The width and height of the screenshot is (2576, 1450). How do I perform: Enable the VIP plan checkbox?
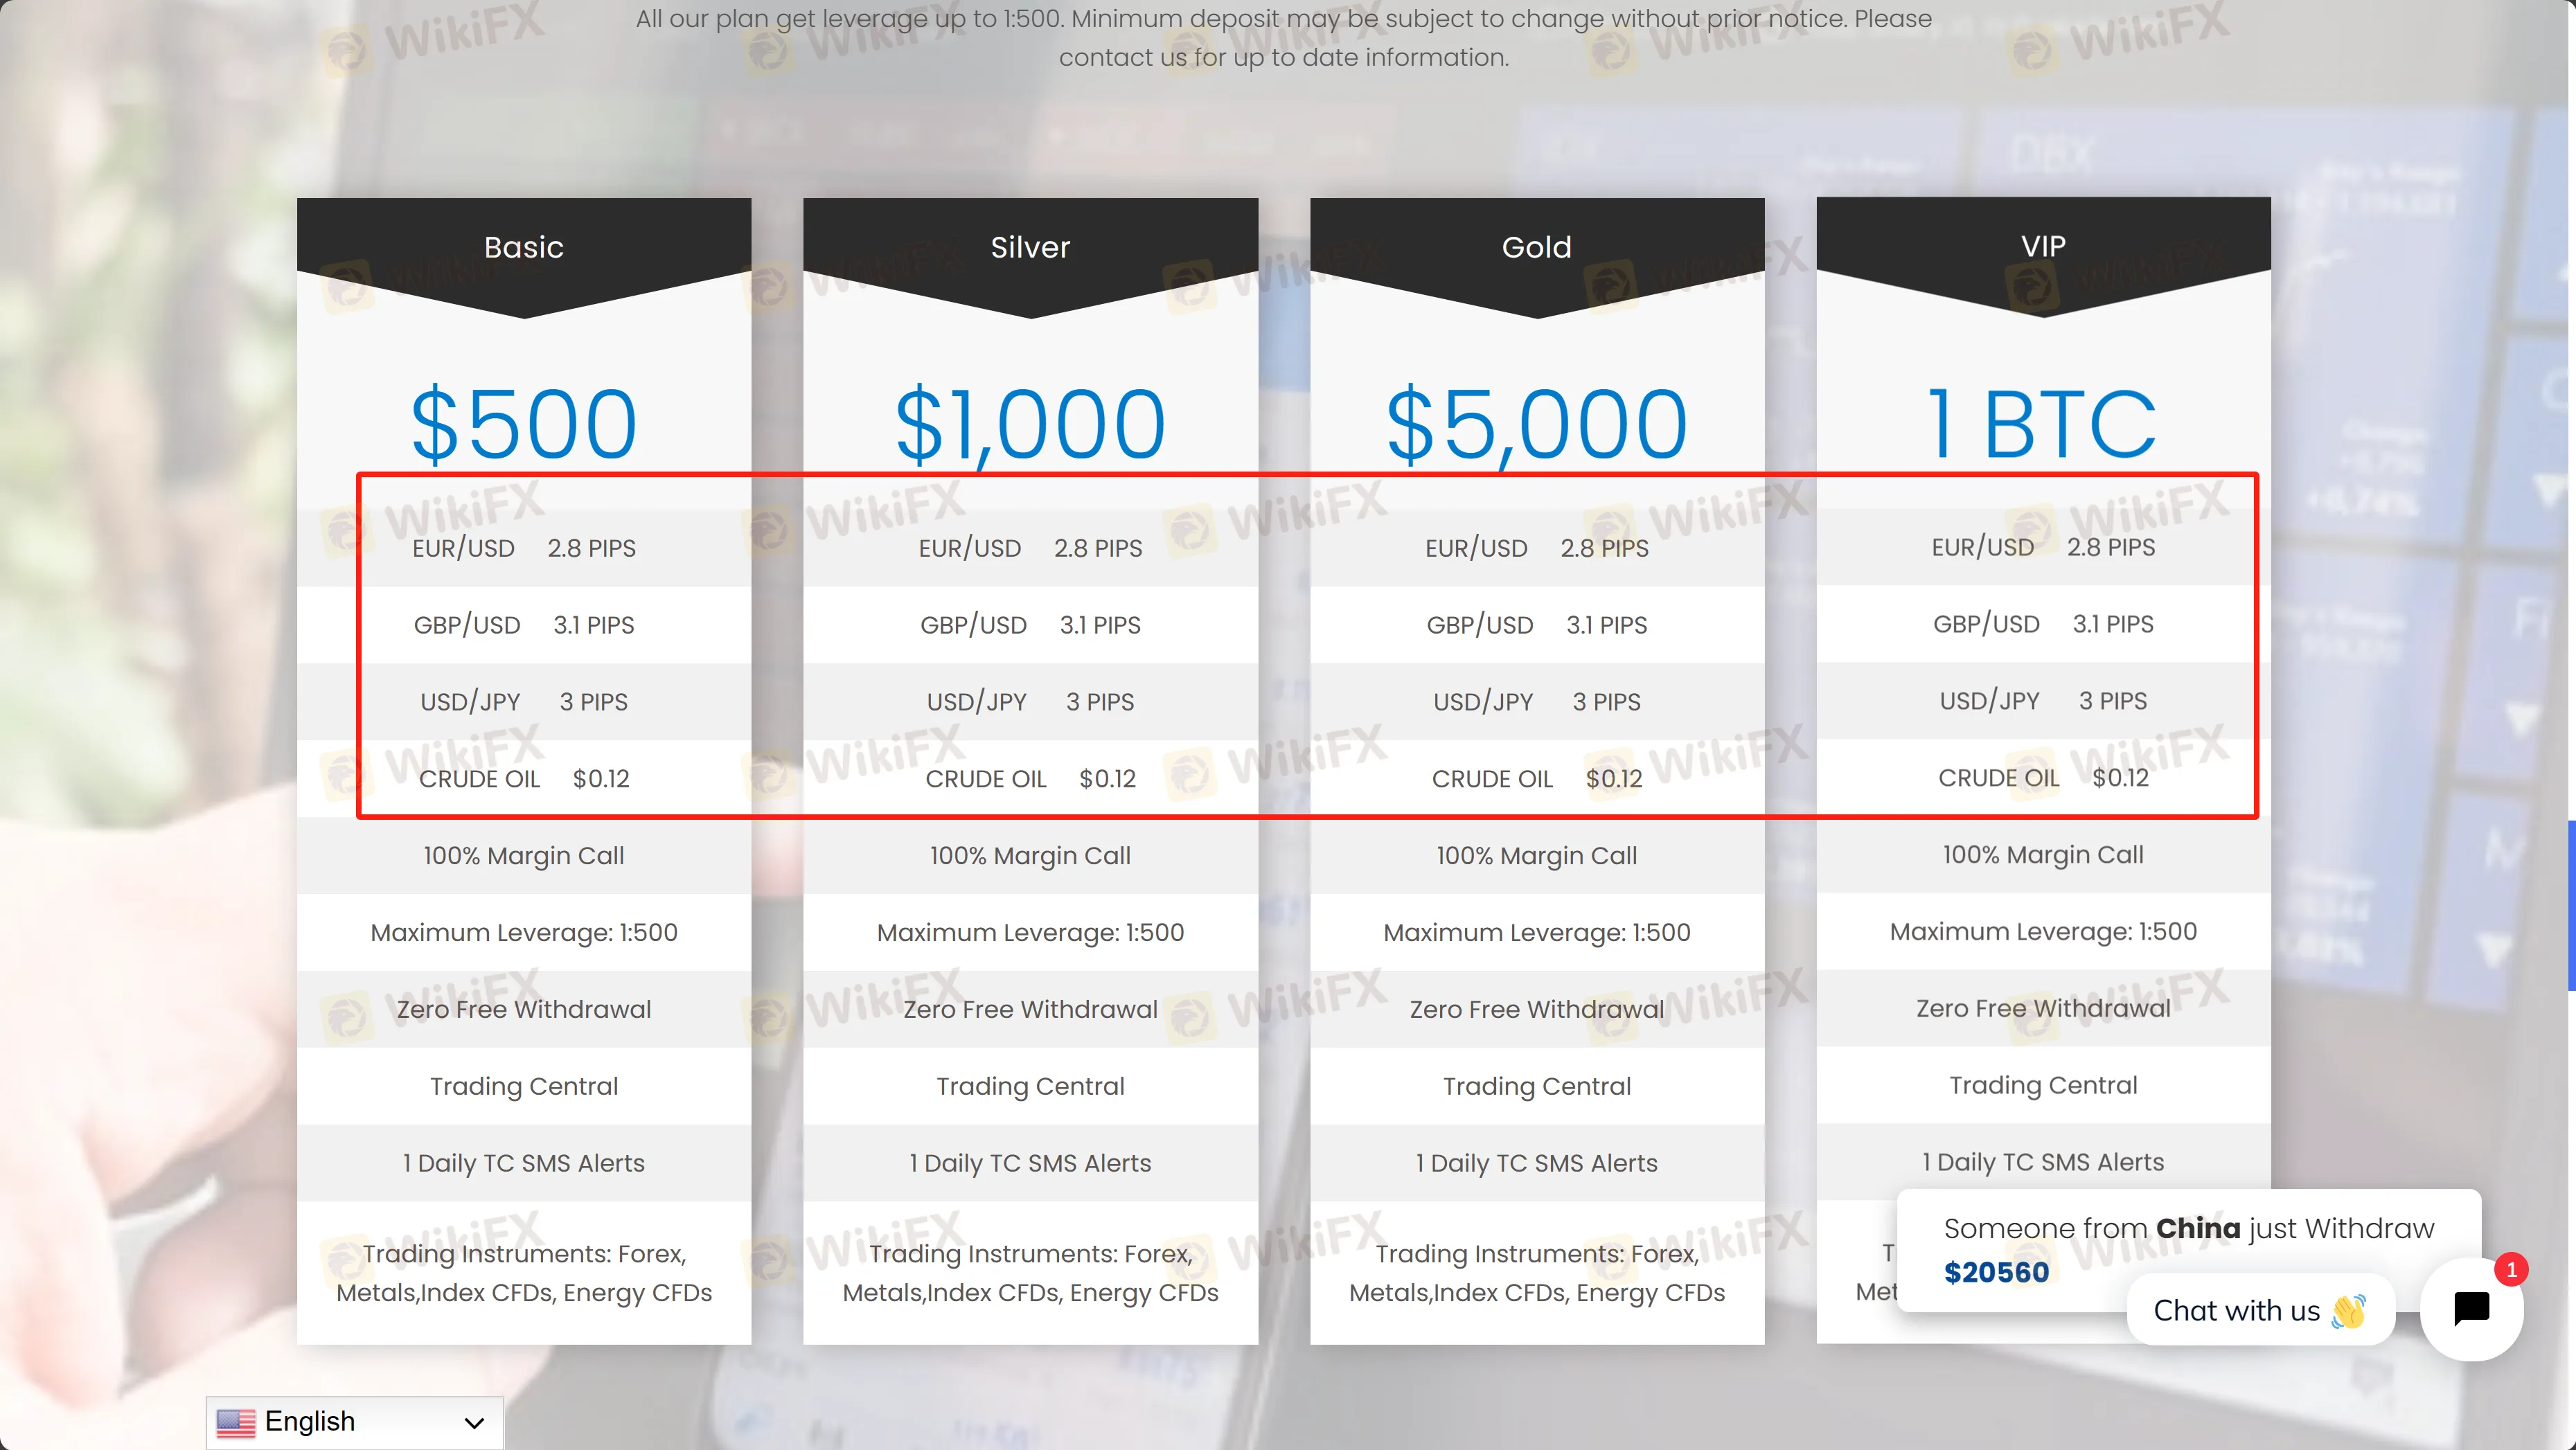[2042, 246]
